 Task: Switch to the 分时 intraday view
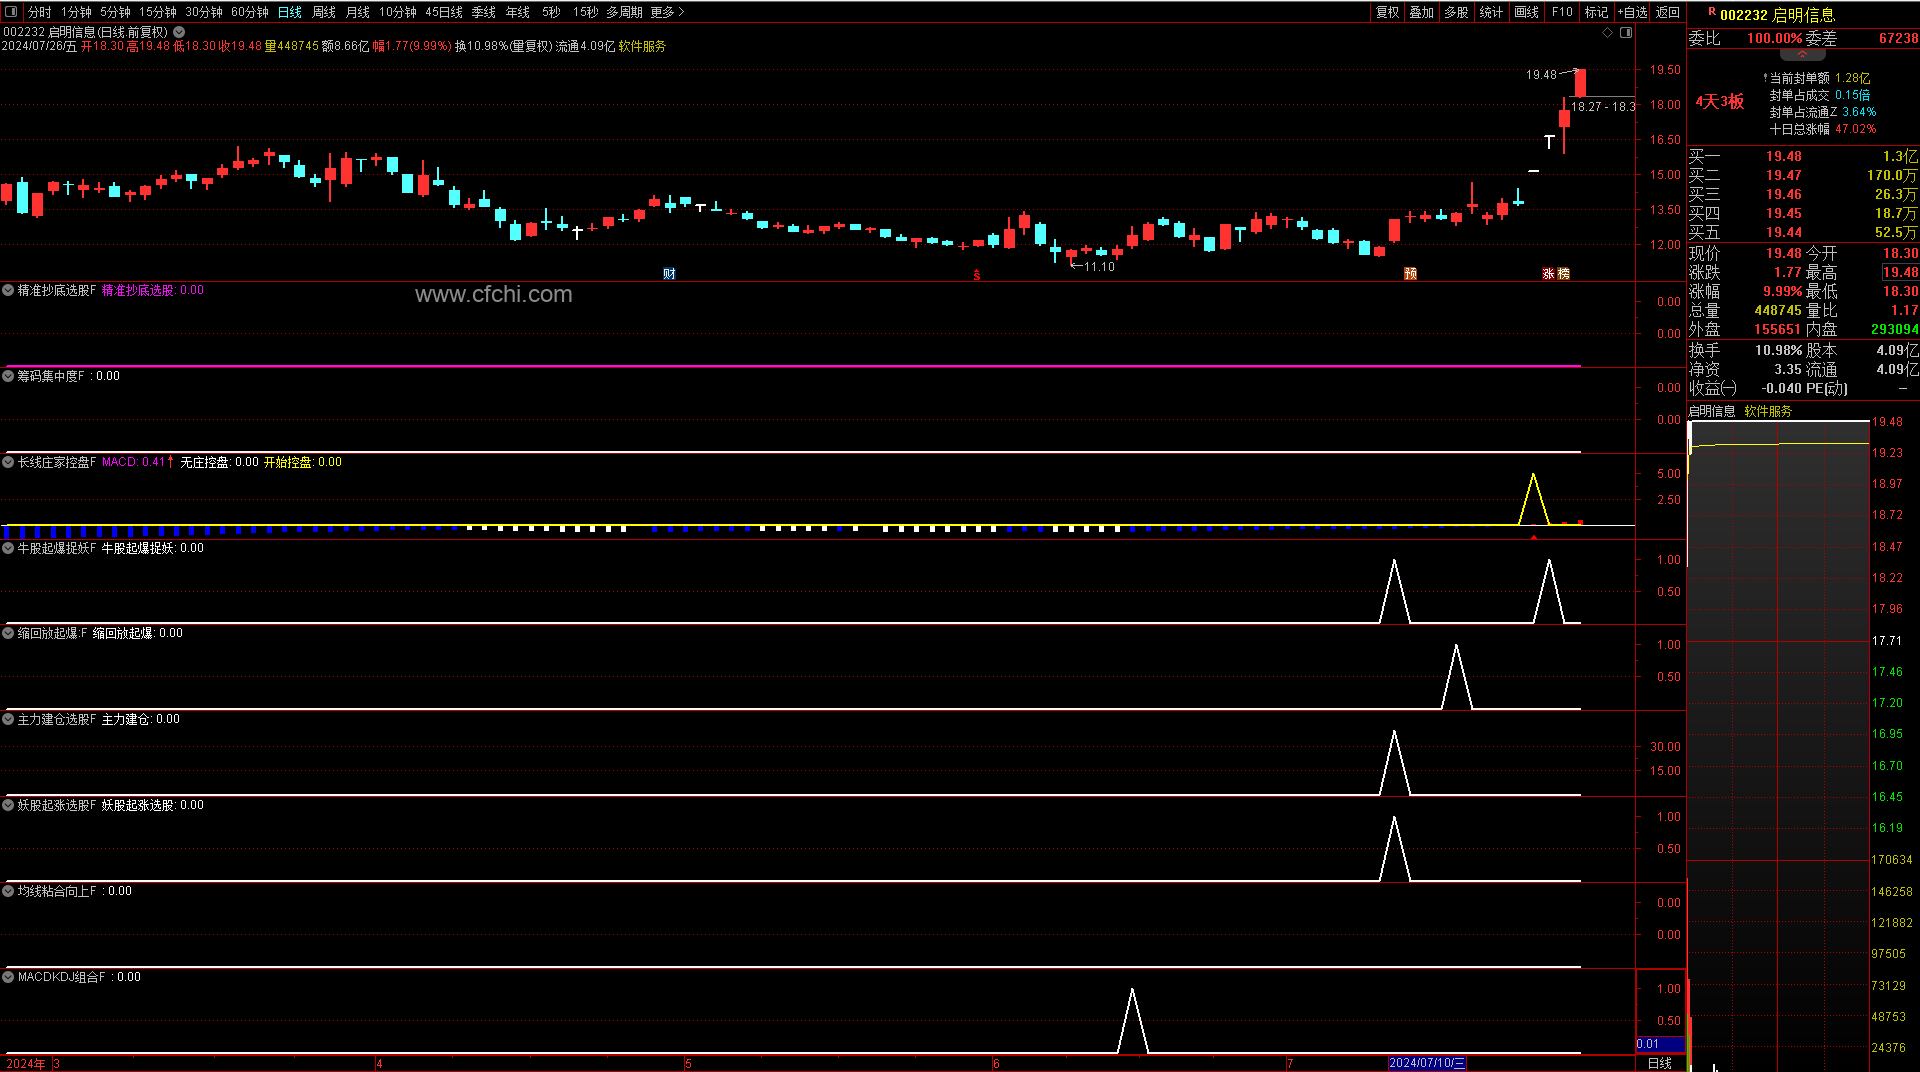pos(40,12)
